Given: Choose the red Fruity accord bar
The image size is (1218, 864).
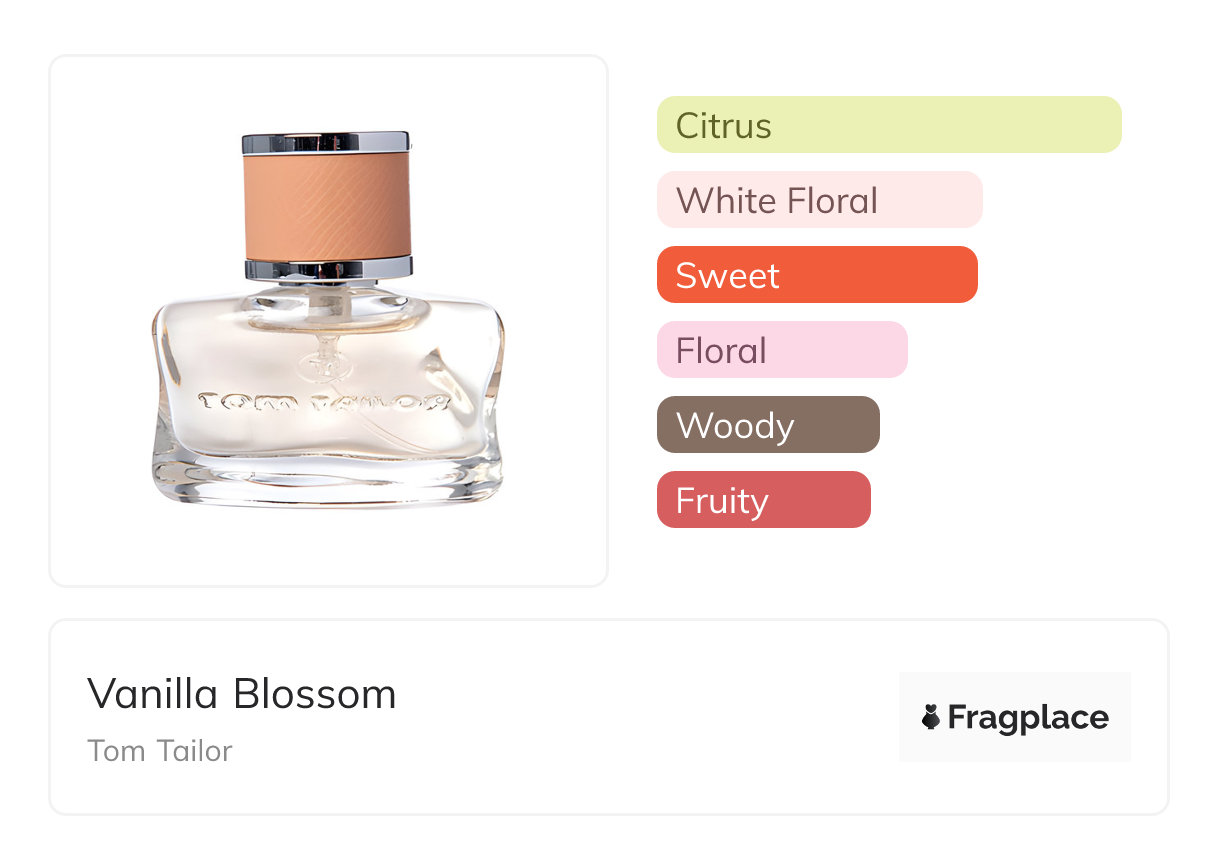Looking at the screenshot, I should point(763,500).
